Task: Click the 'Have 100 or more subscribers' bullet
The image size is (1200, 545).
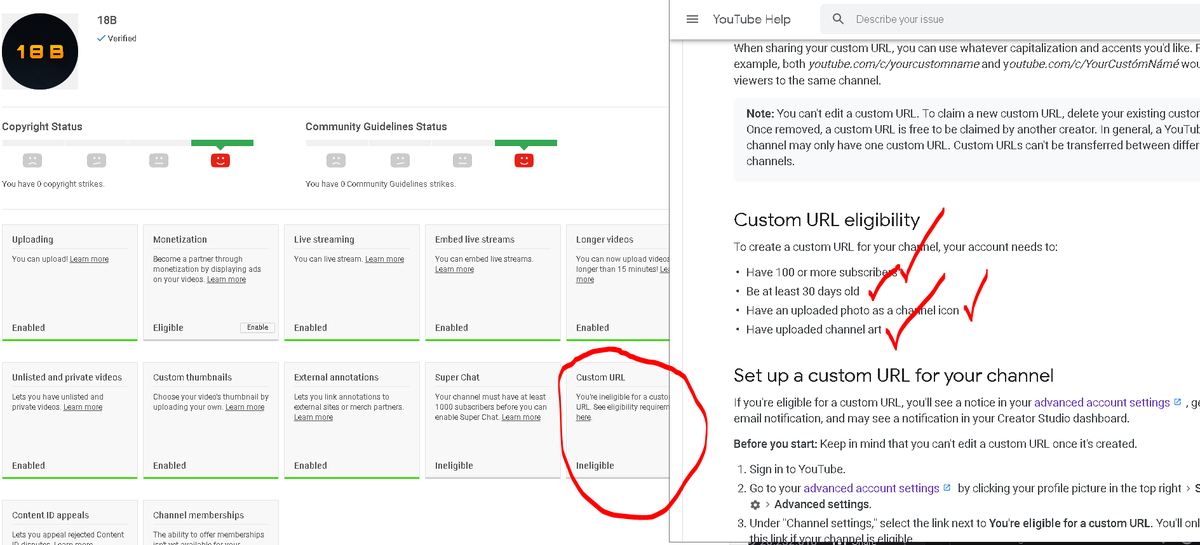Action: [x=821, y=272]
